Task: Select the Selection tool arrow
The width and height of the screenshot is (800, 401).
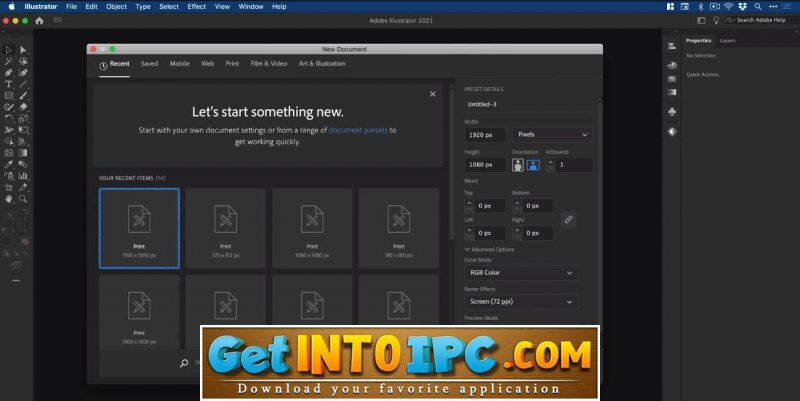Action: pyautogui.click(x=9, y=49)
